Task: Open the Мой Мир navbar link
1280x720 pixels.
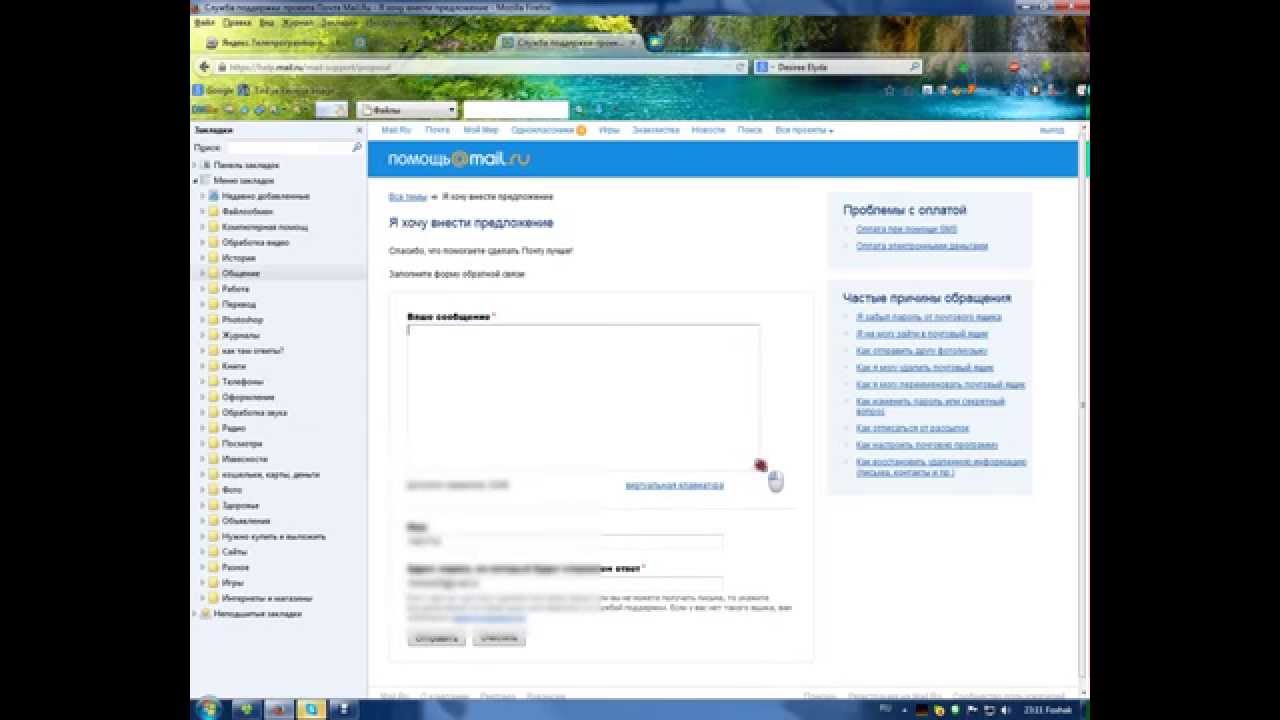Action: (480, 130)
